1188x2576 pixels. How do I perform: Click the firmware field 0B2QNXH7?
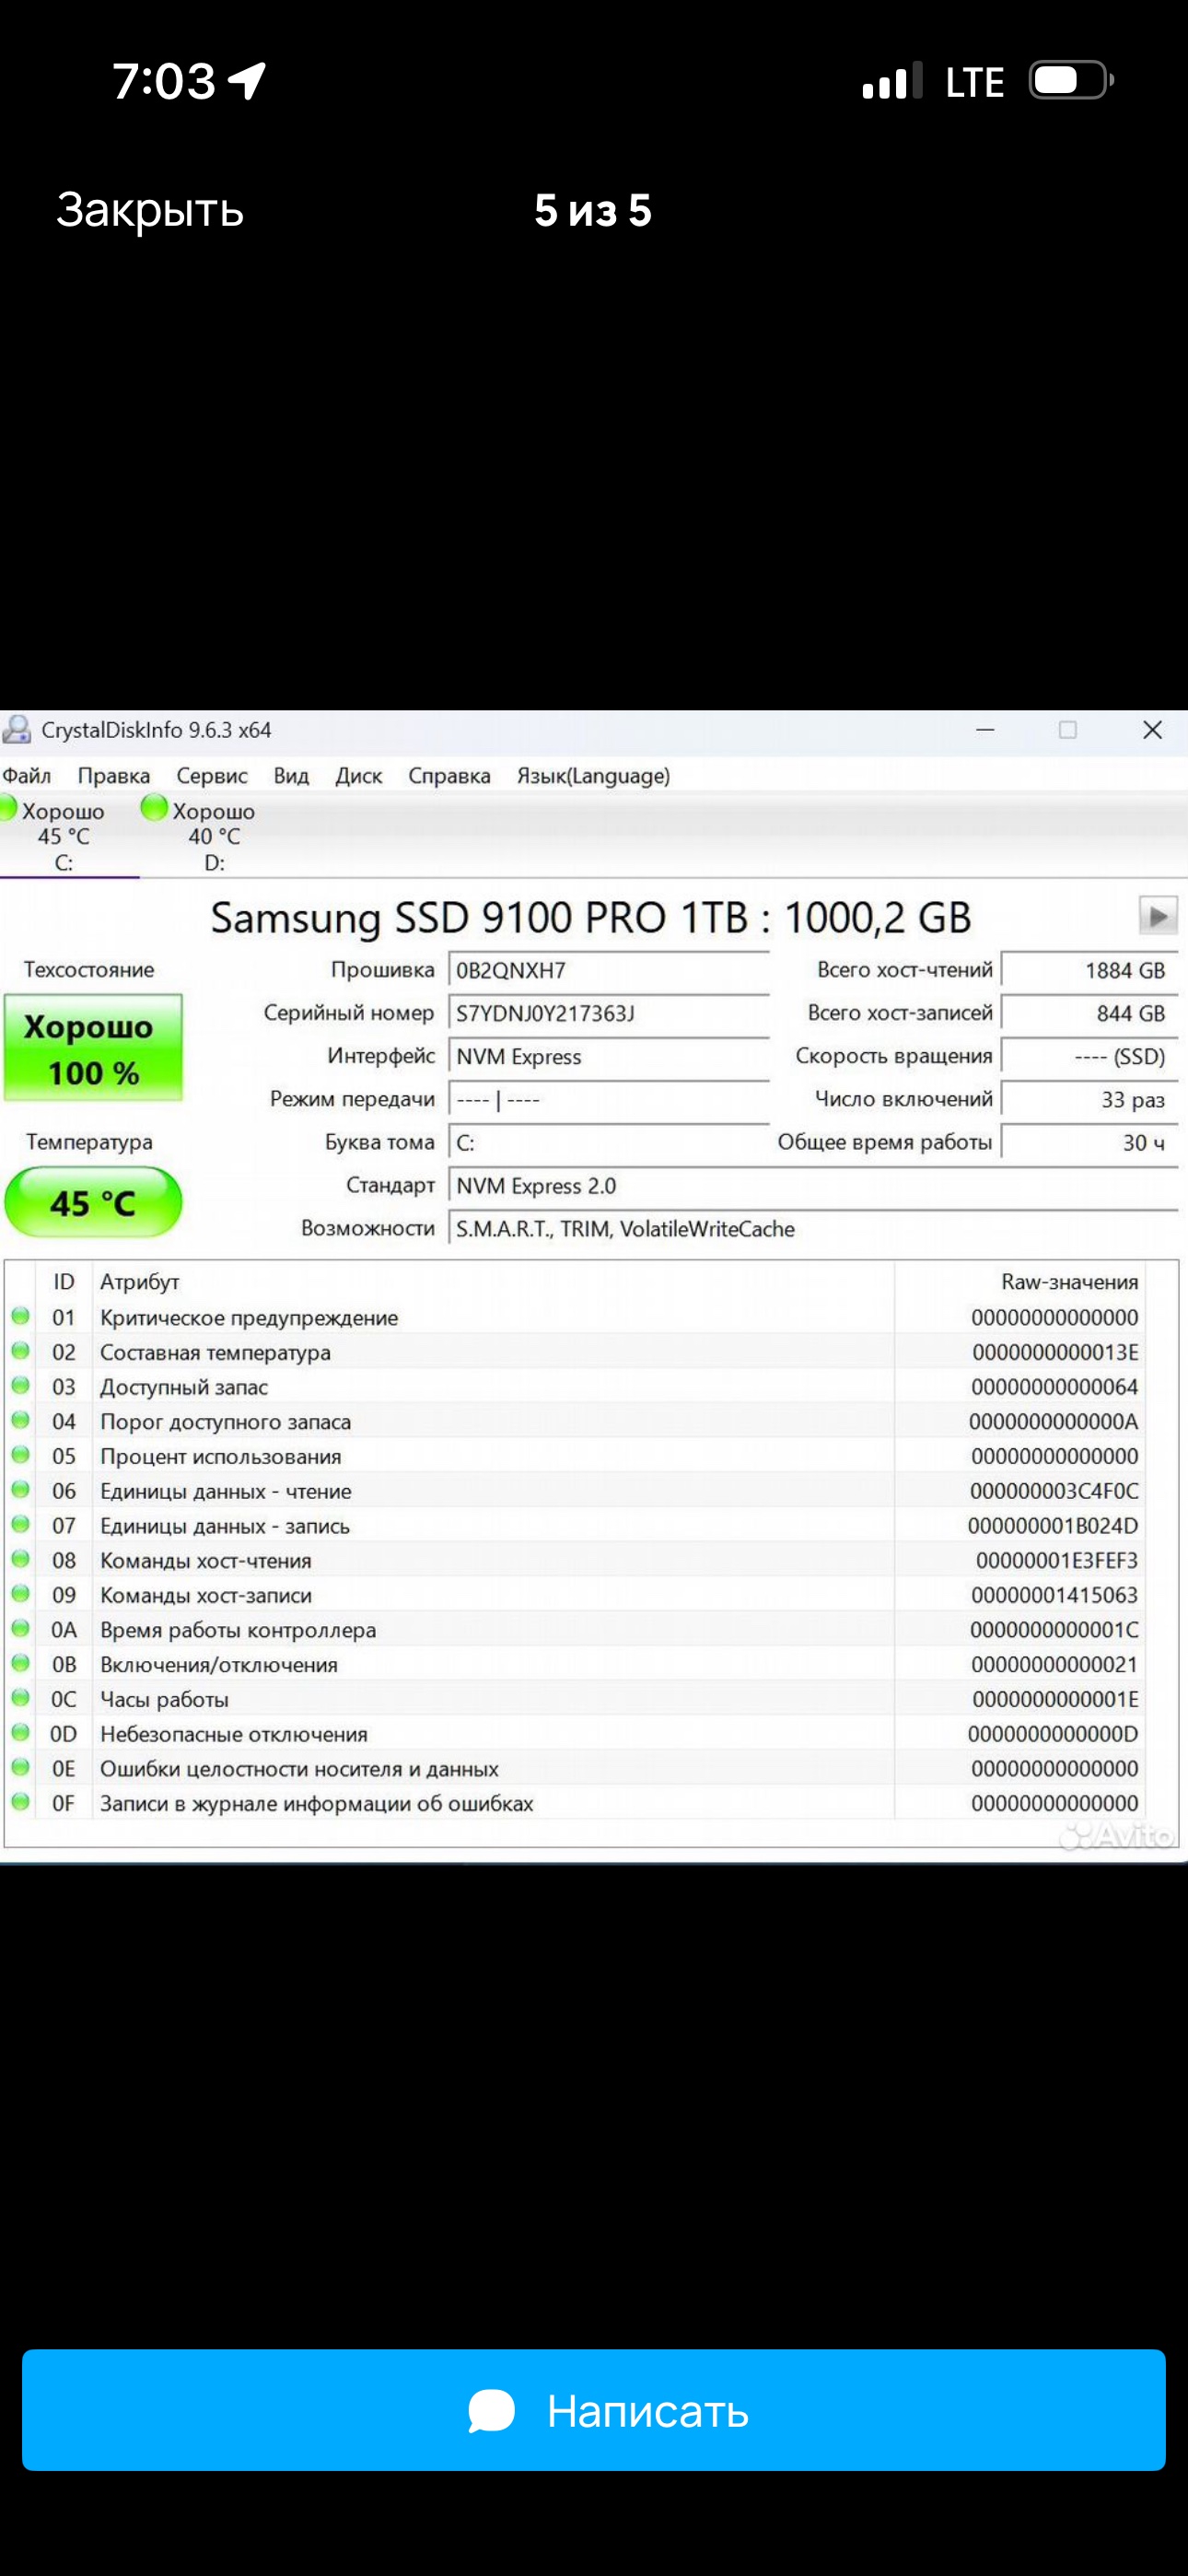click(608, 970)
